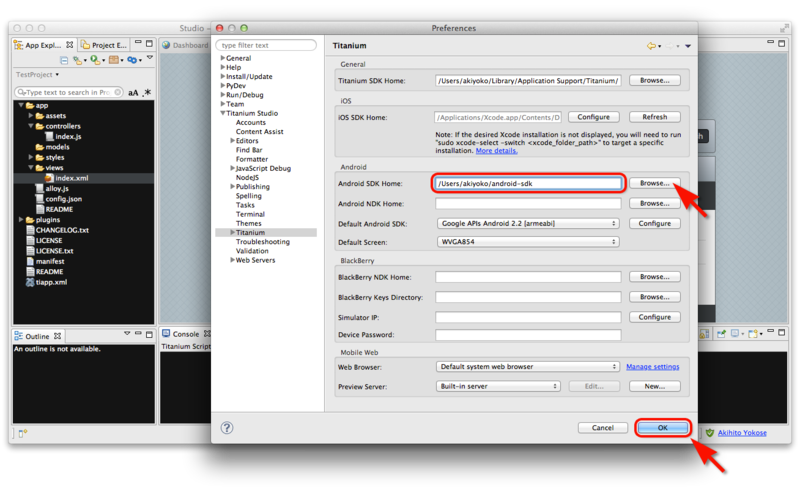Minimize the Outline panel
The width and height of the screenshot is (800, 492).
[x=138, y=333]
